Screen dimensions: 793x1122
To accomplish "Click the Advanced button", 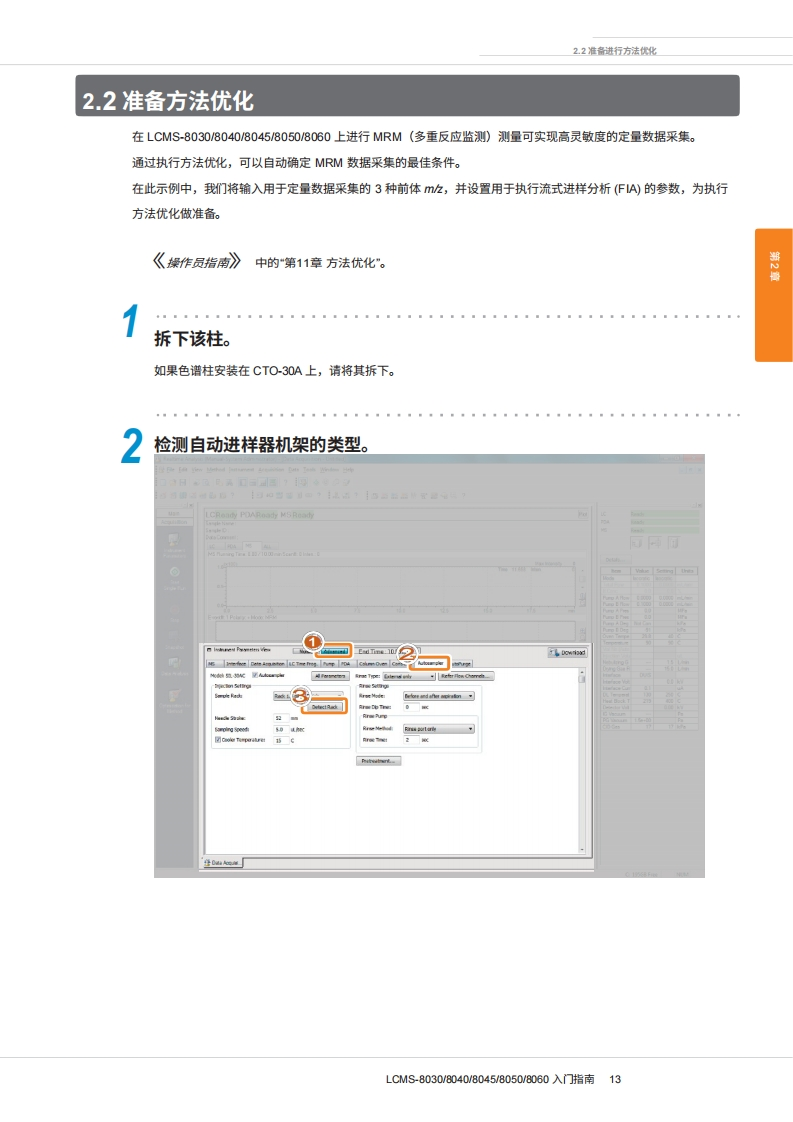I will coord(335,651).
